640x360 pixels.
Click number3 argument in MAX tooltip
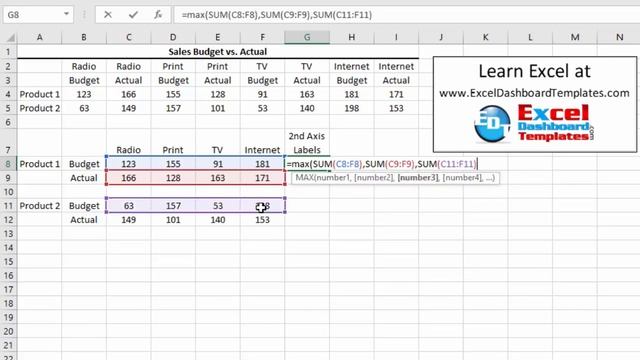(418, 178)
